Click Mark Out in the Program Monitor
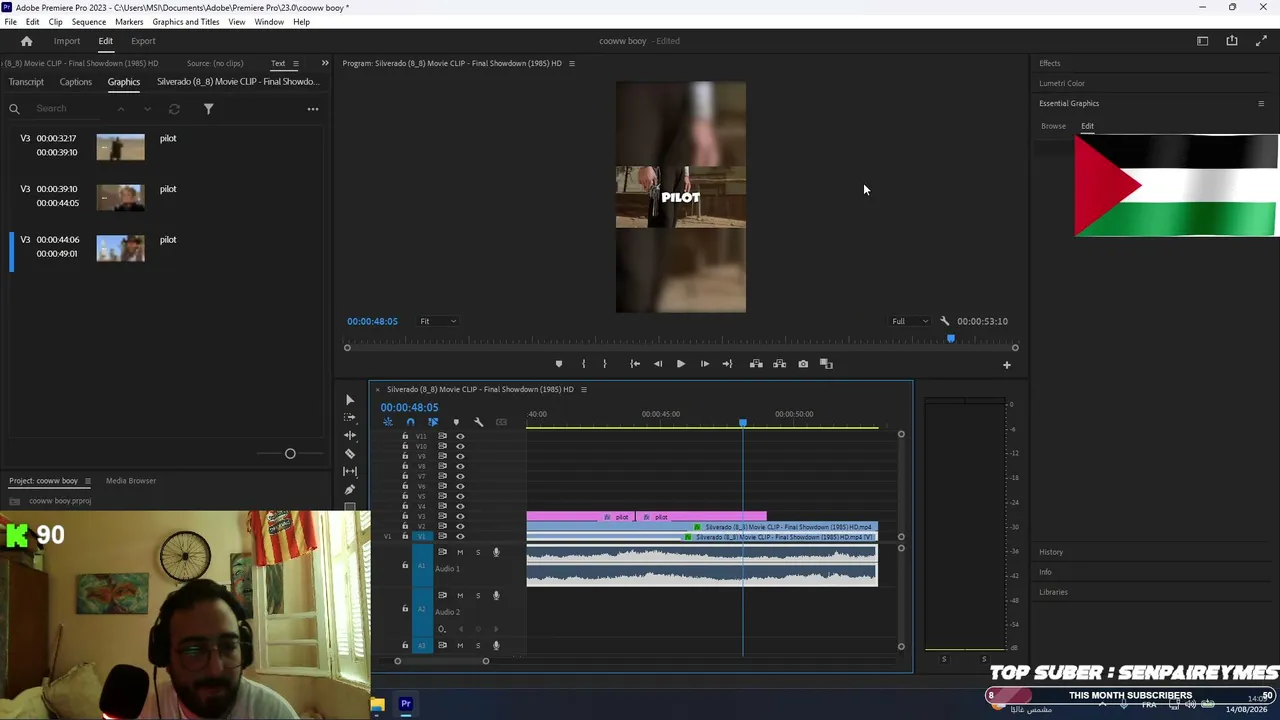 coord(604,364)
